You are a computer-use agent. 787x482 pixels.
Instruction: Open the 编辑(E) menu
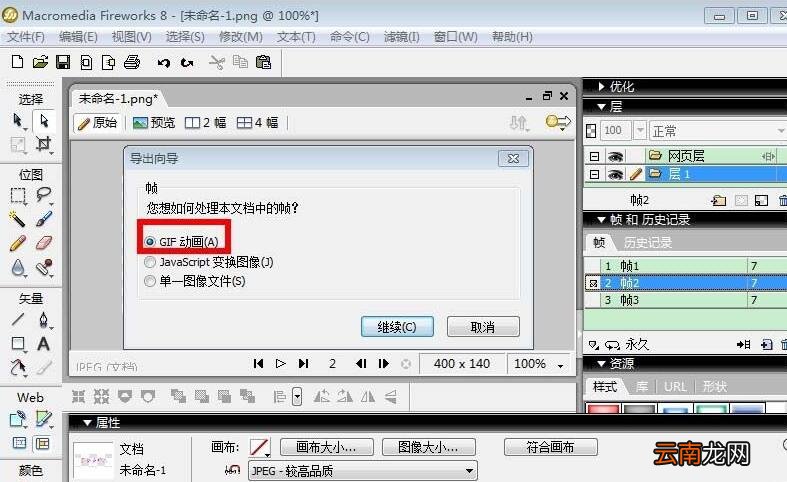(78, 37)
